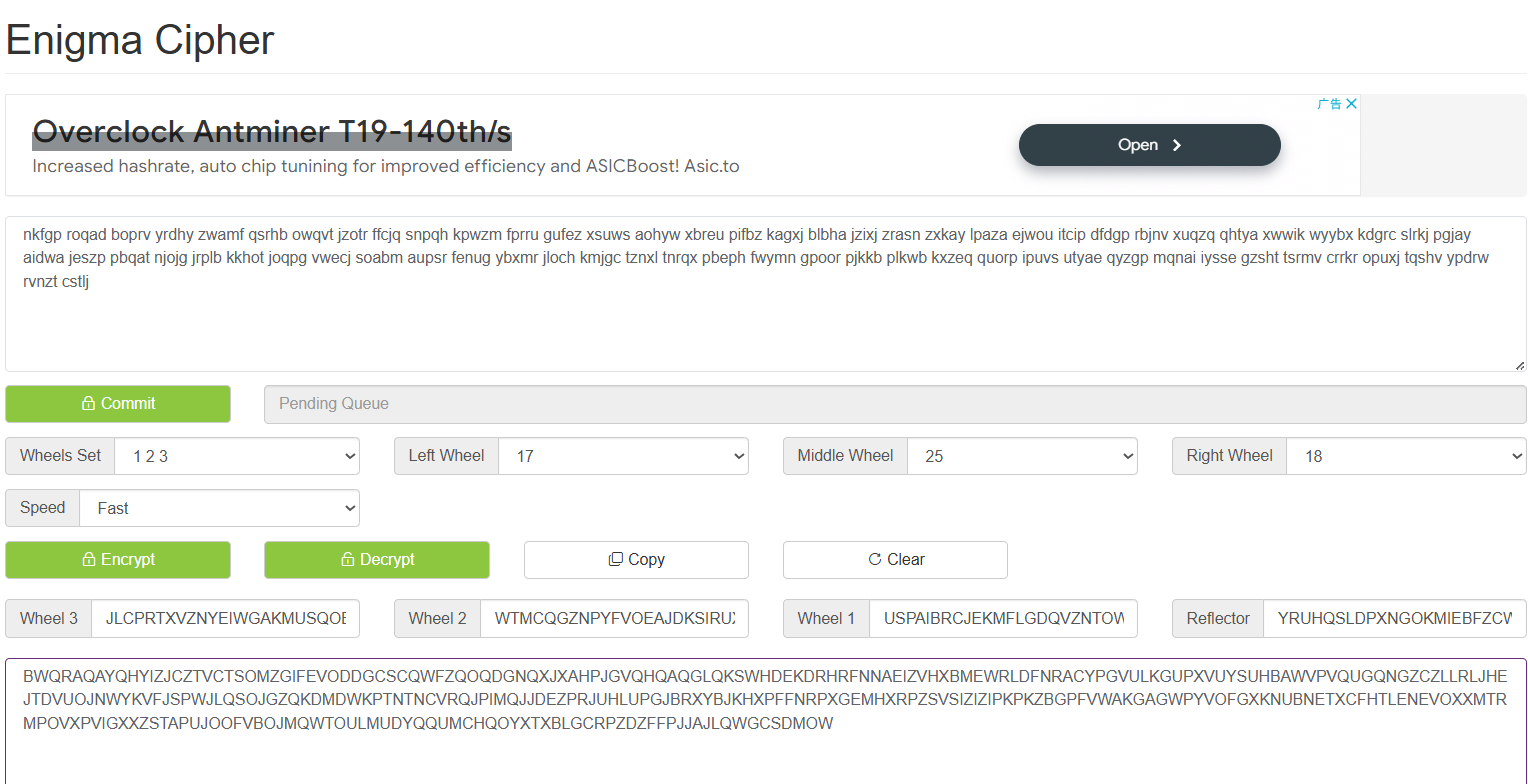Click the Wheel 1 wiring field
The image size is (1528, 784).
click(x=1003, y=619)
